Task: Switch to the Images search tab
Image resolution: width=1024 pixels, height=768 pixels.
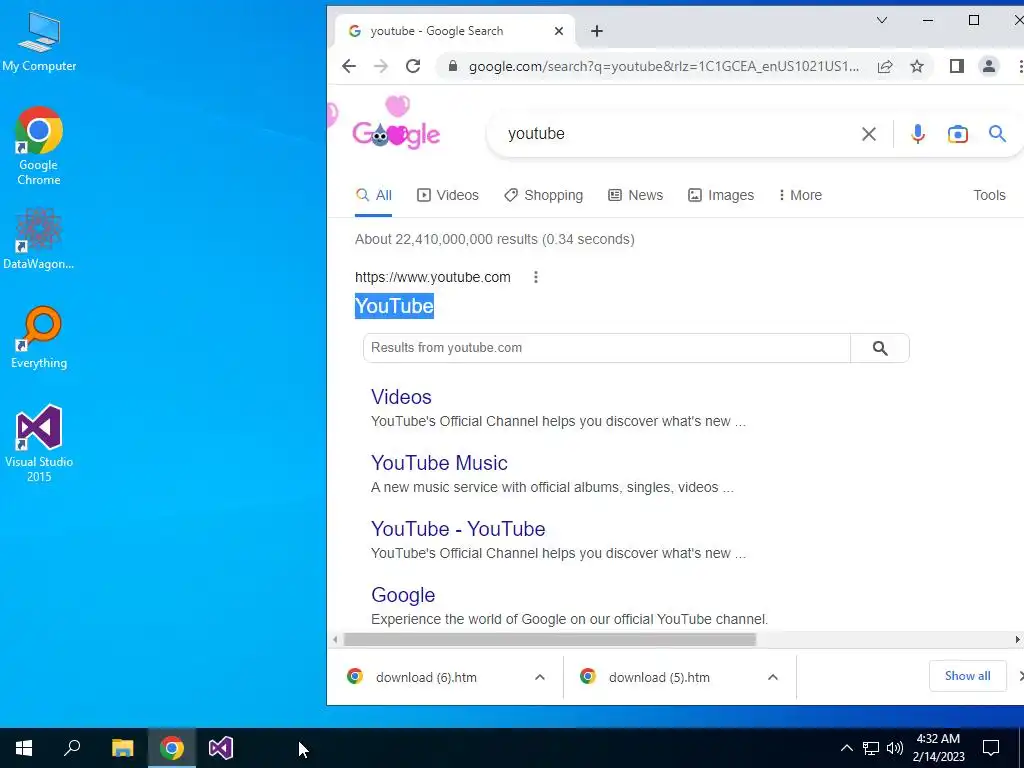Action: pos(721,195)
